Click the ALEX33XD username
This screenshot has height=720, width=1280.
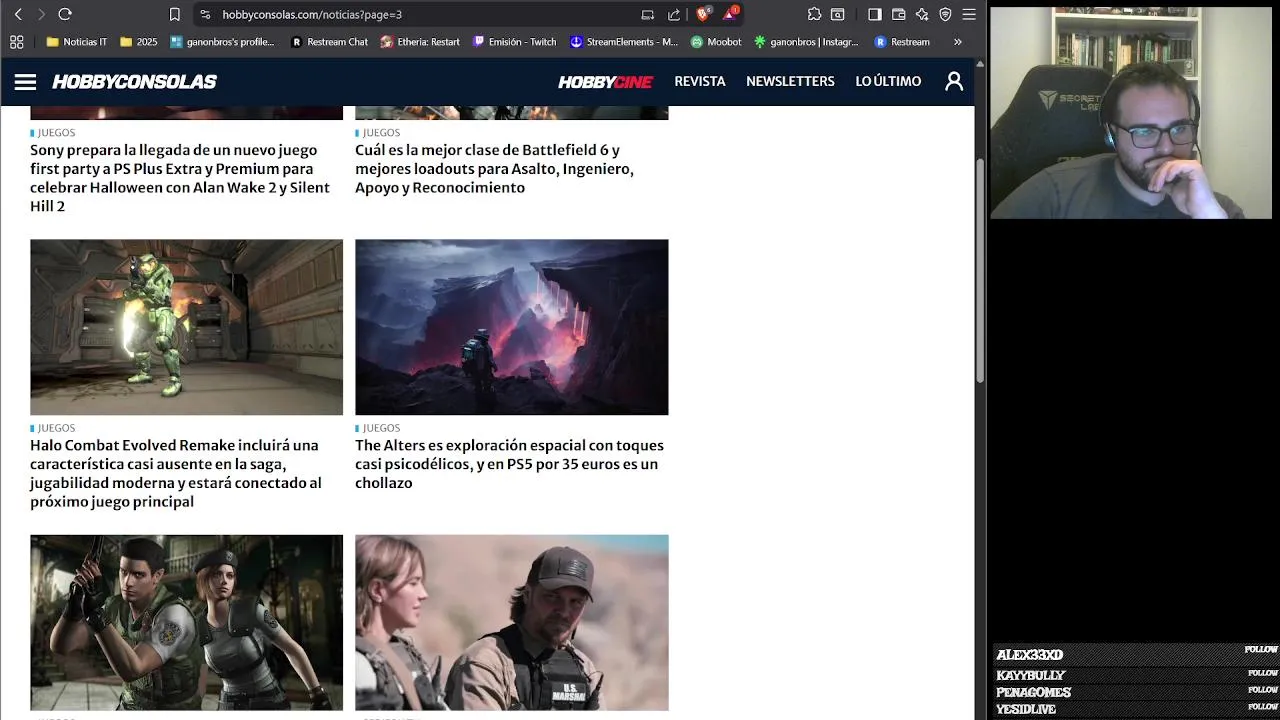[x=1029, y=655]
